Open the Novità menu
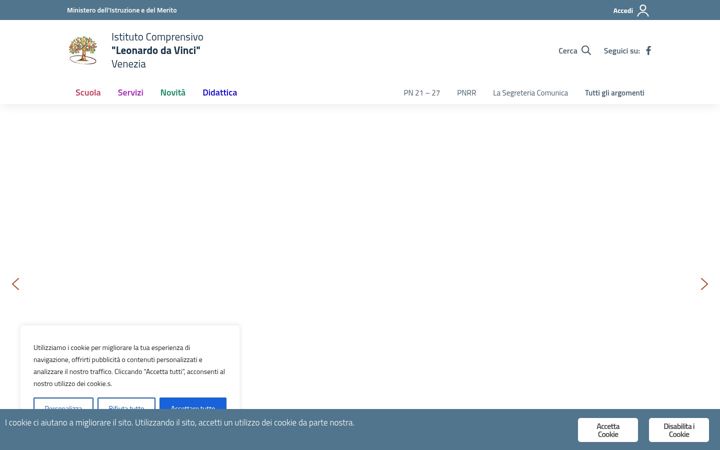The height and width of the screenshot is (450, 720). (x=173, y=93)
